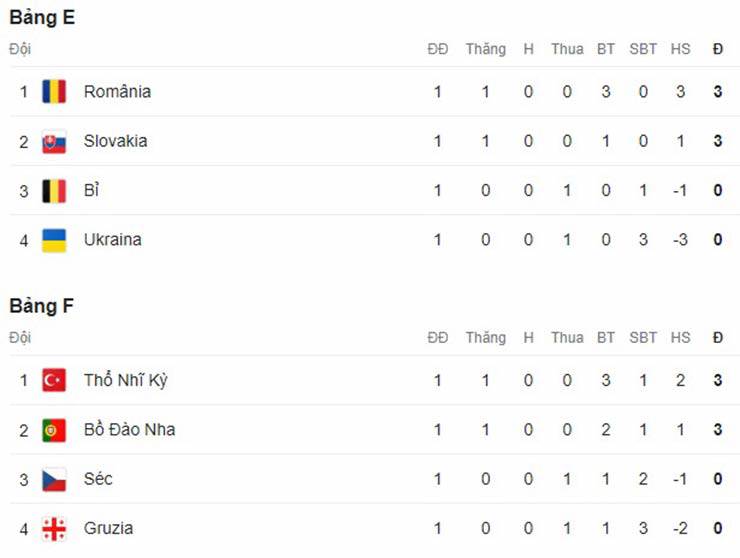Click the Bảng E group heading
The height and width of the screenshot is (558, 740).
pyautogui.click(x=42, y=17)
